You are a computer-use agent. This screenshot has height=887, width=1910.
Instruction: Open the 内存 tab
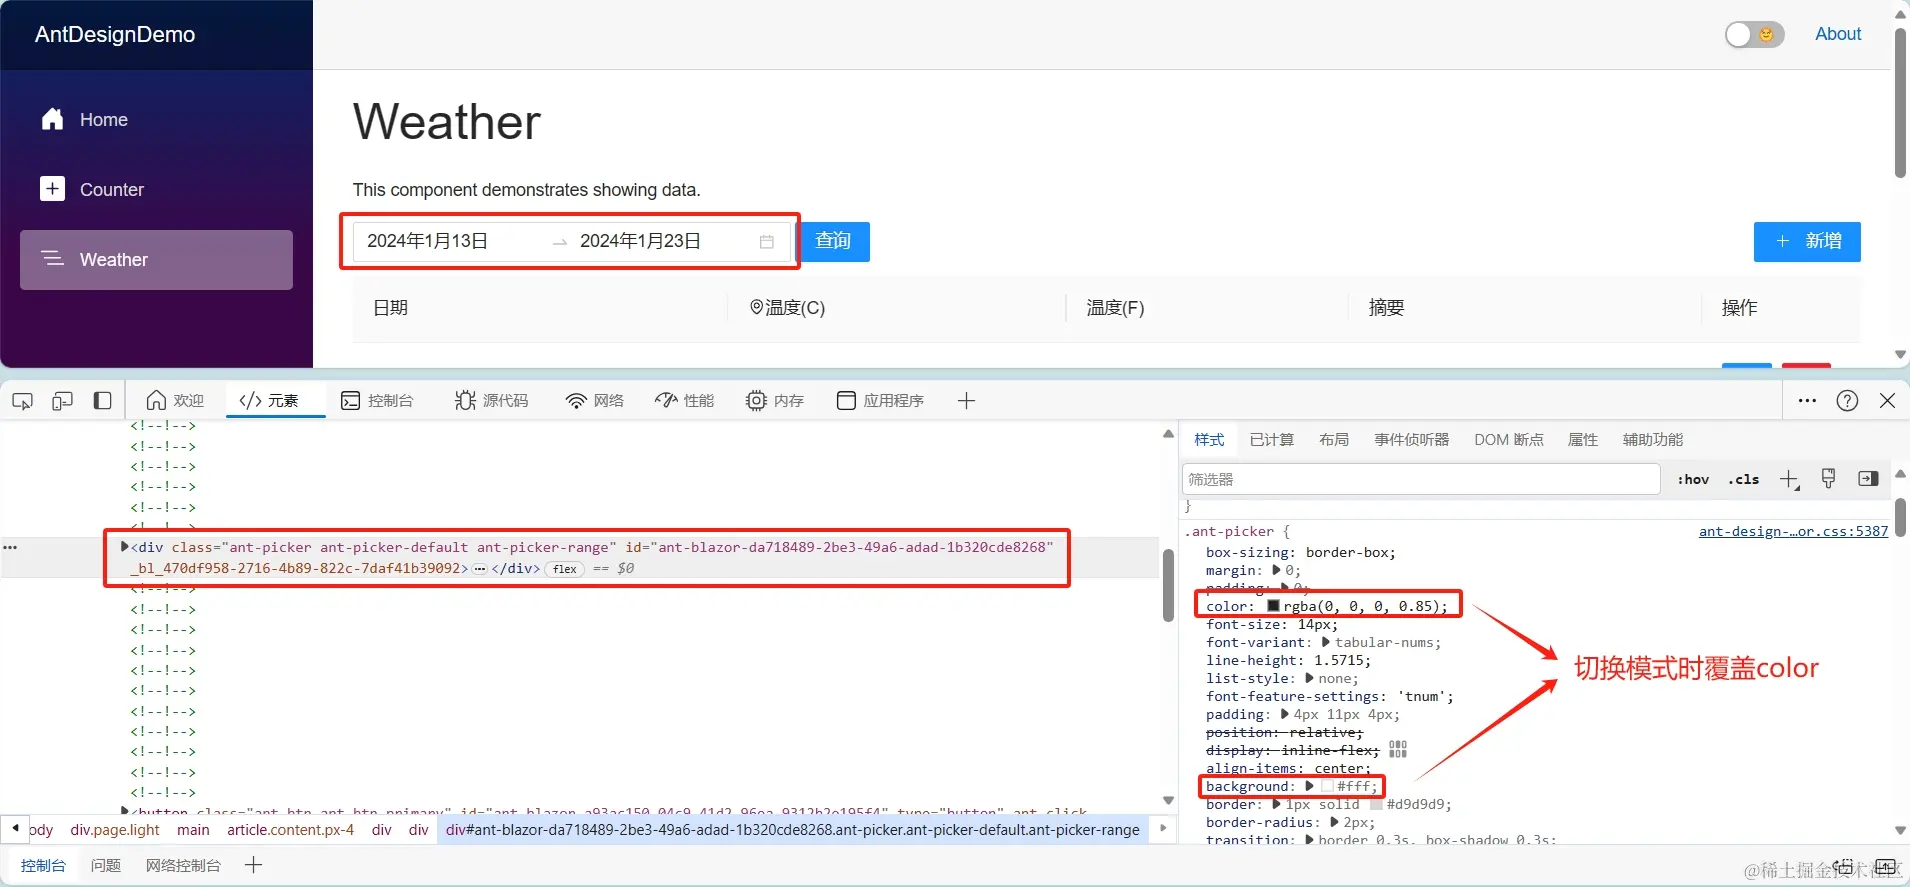point(775,401)
